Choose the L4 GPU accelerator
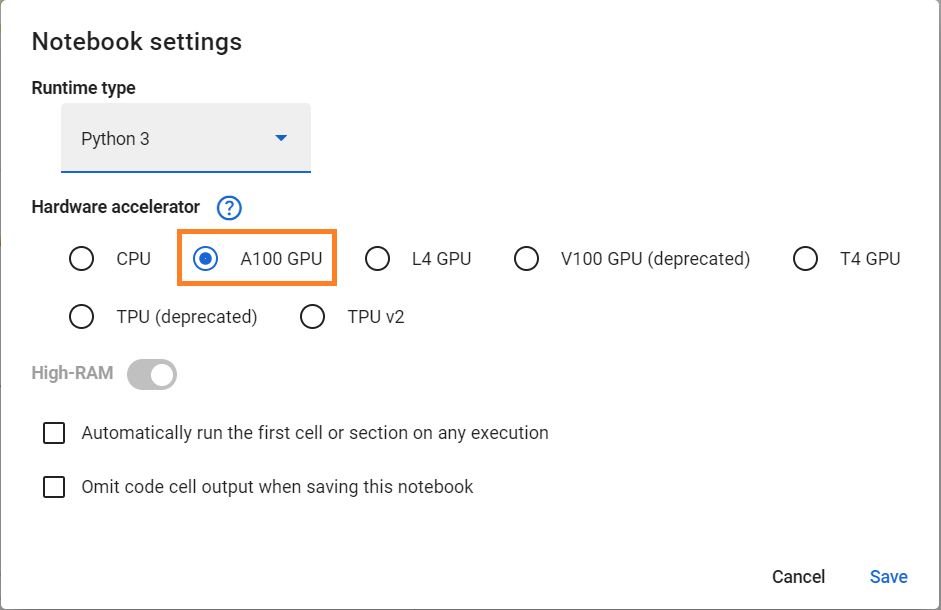This screenshot has height=610, width=941. pyautogui.click(x=377, y=259)
